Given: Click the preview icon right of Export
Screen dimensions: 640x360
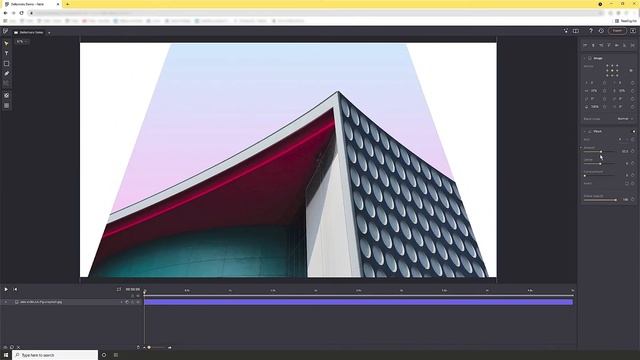Looking at the screenshot, I should pyautogui.click(x=633, y=31).
